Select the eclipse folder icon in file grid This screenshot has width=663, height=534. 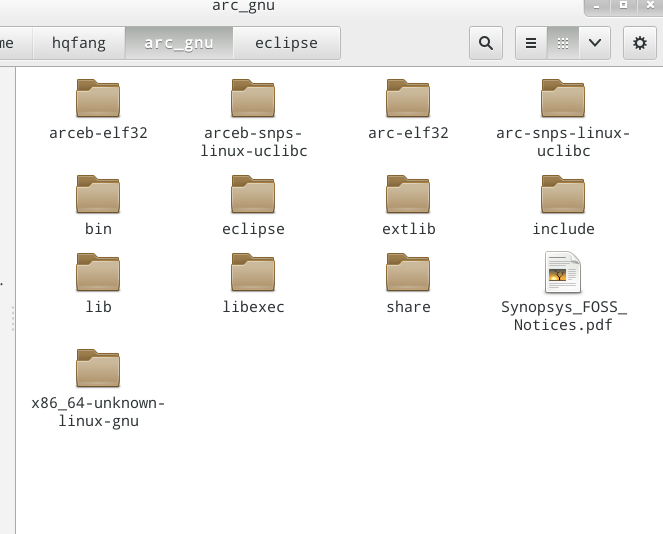(x=253, y=194)
